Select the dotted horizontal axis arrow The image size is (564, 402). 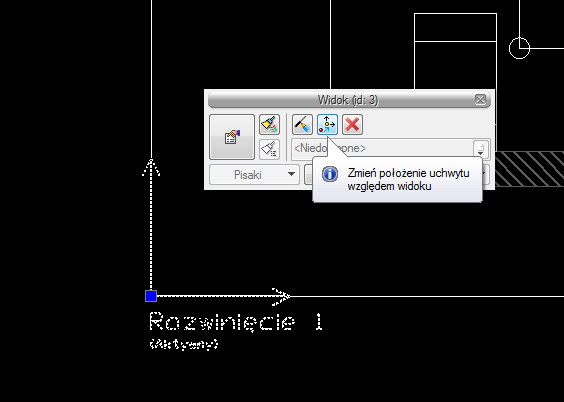pos(224,296)
